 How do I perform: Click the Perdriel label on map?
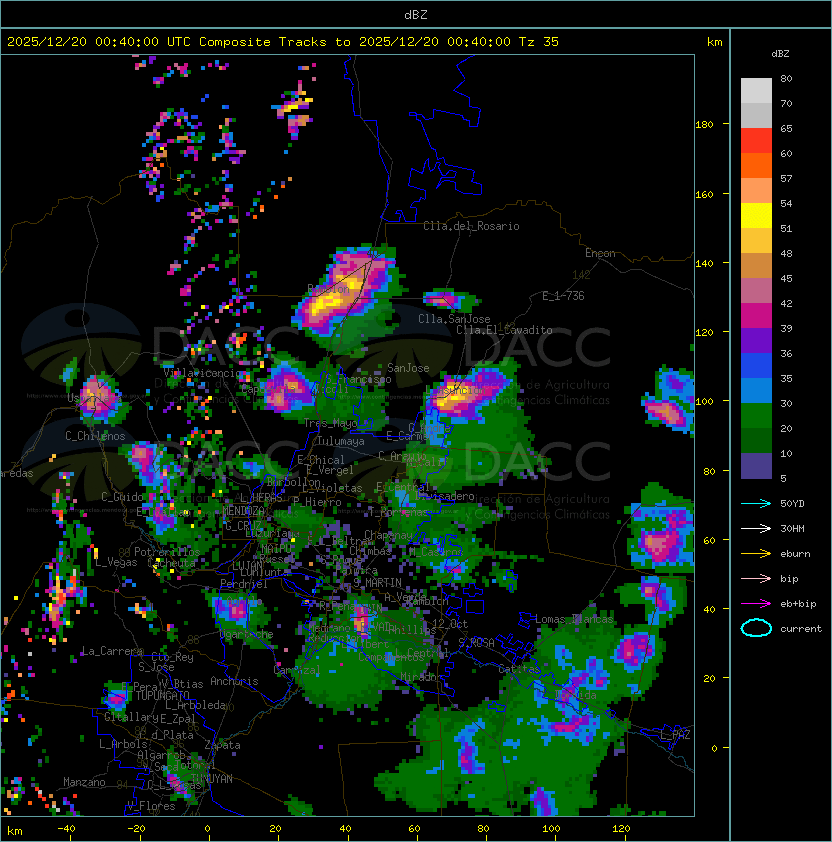pos(244,584)
